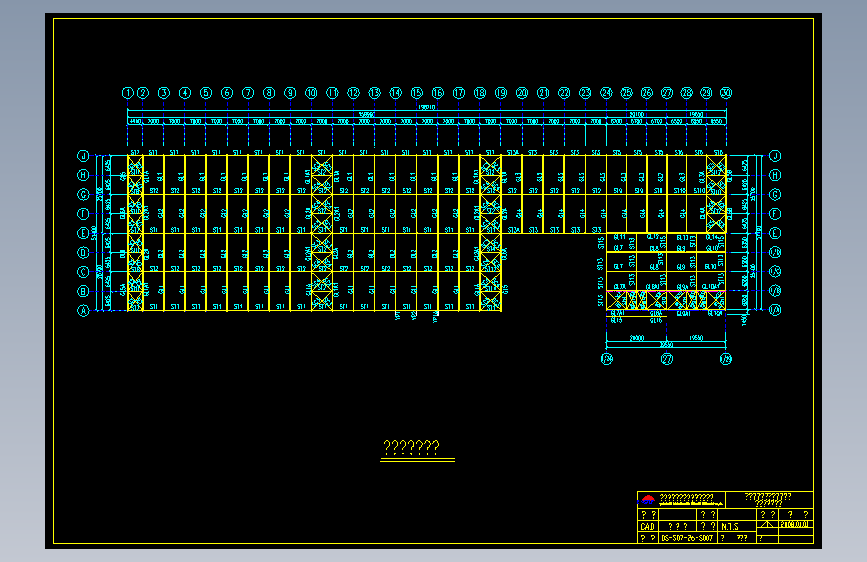867x562 pixels.
Task: Click the underlined ??????? drawing title
Action: pos(411,446)
